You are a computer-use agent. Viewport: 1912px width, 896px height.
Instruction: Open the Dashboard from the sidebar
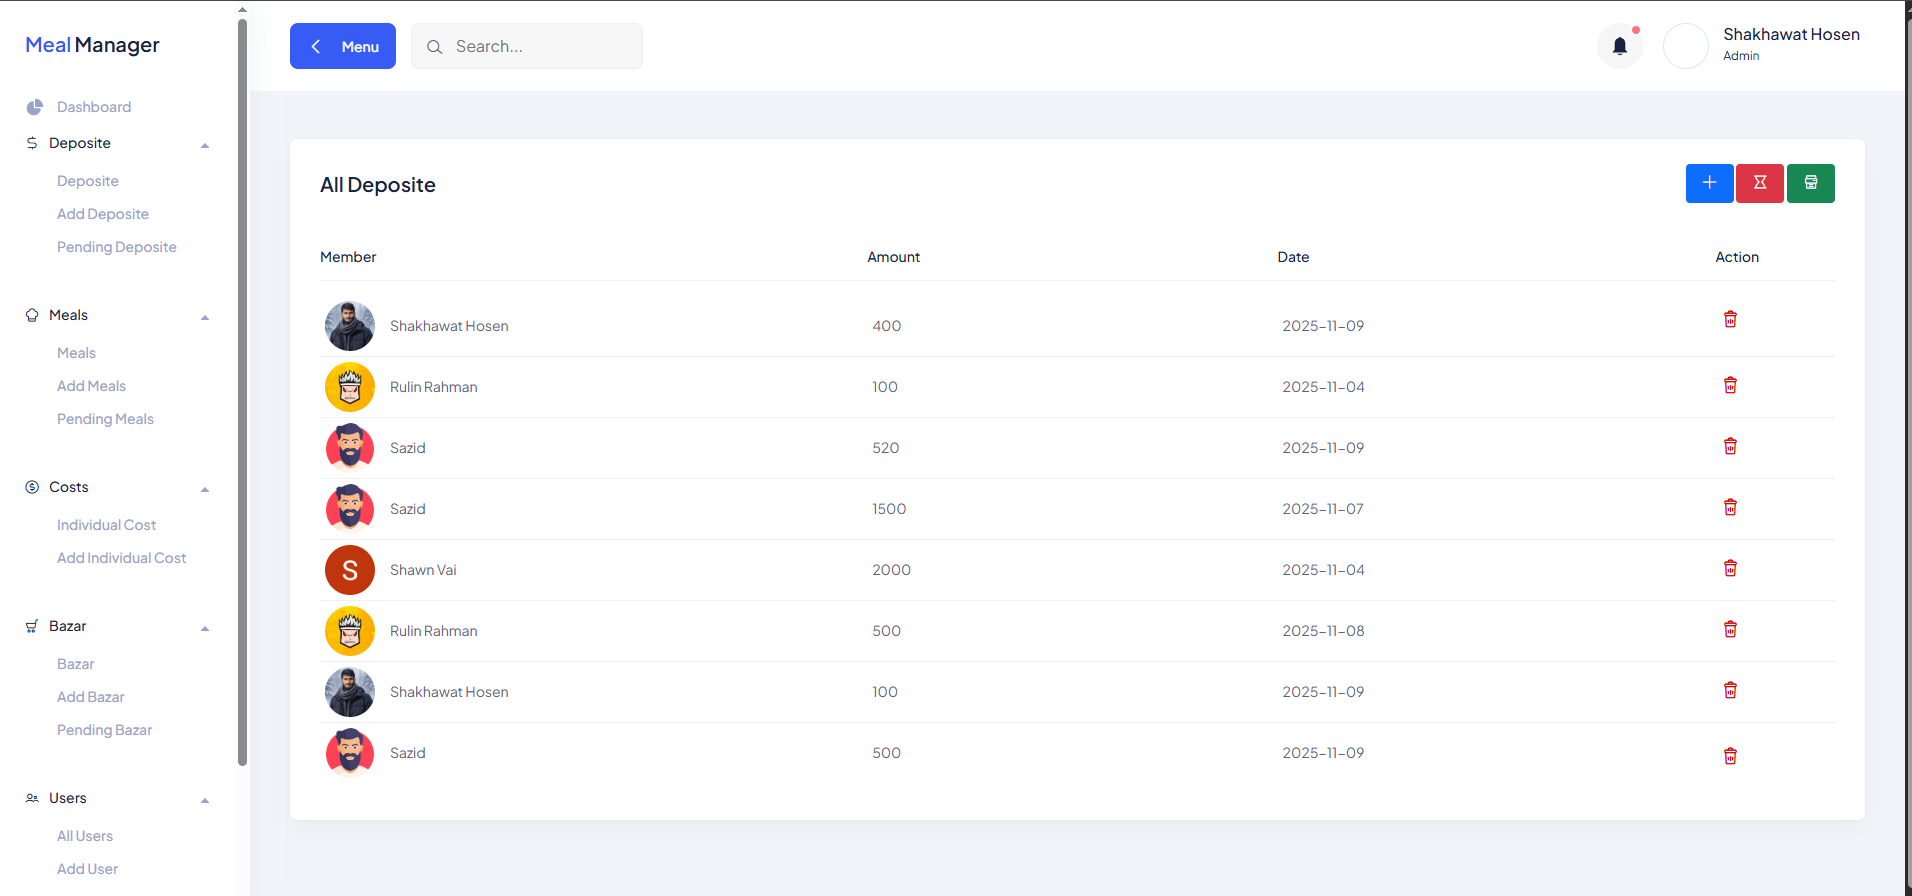93,107
